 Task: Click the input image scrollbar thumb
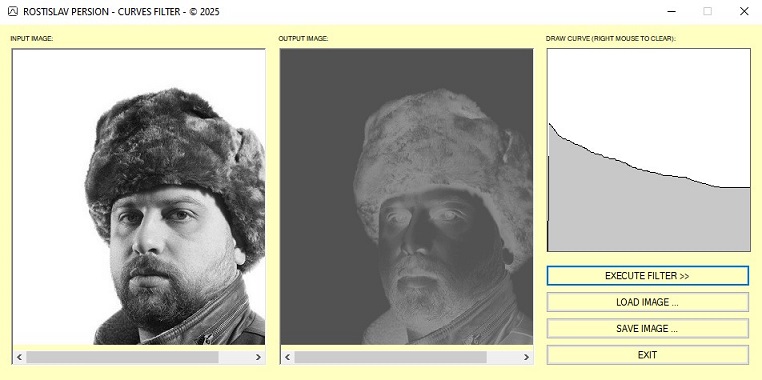point(122,357)
